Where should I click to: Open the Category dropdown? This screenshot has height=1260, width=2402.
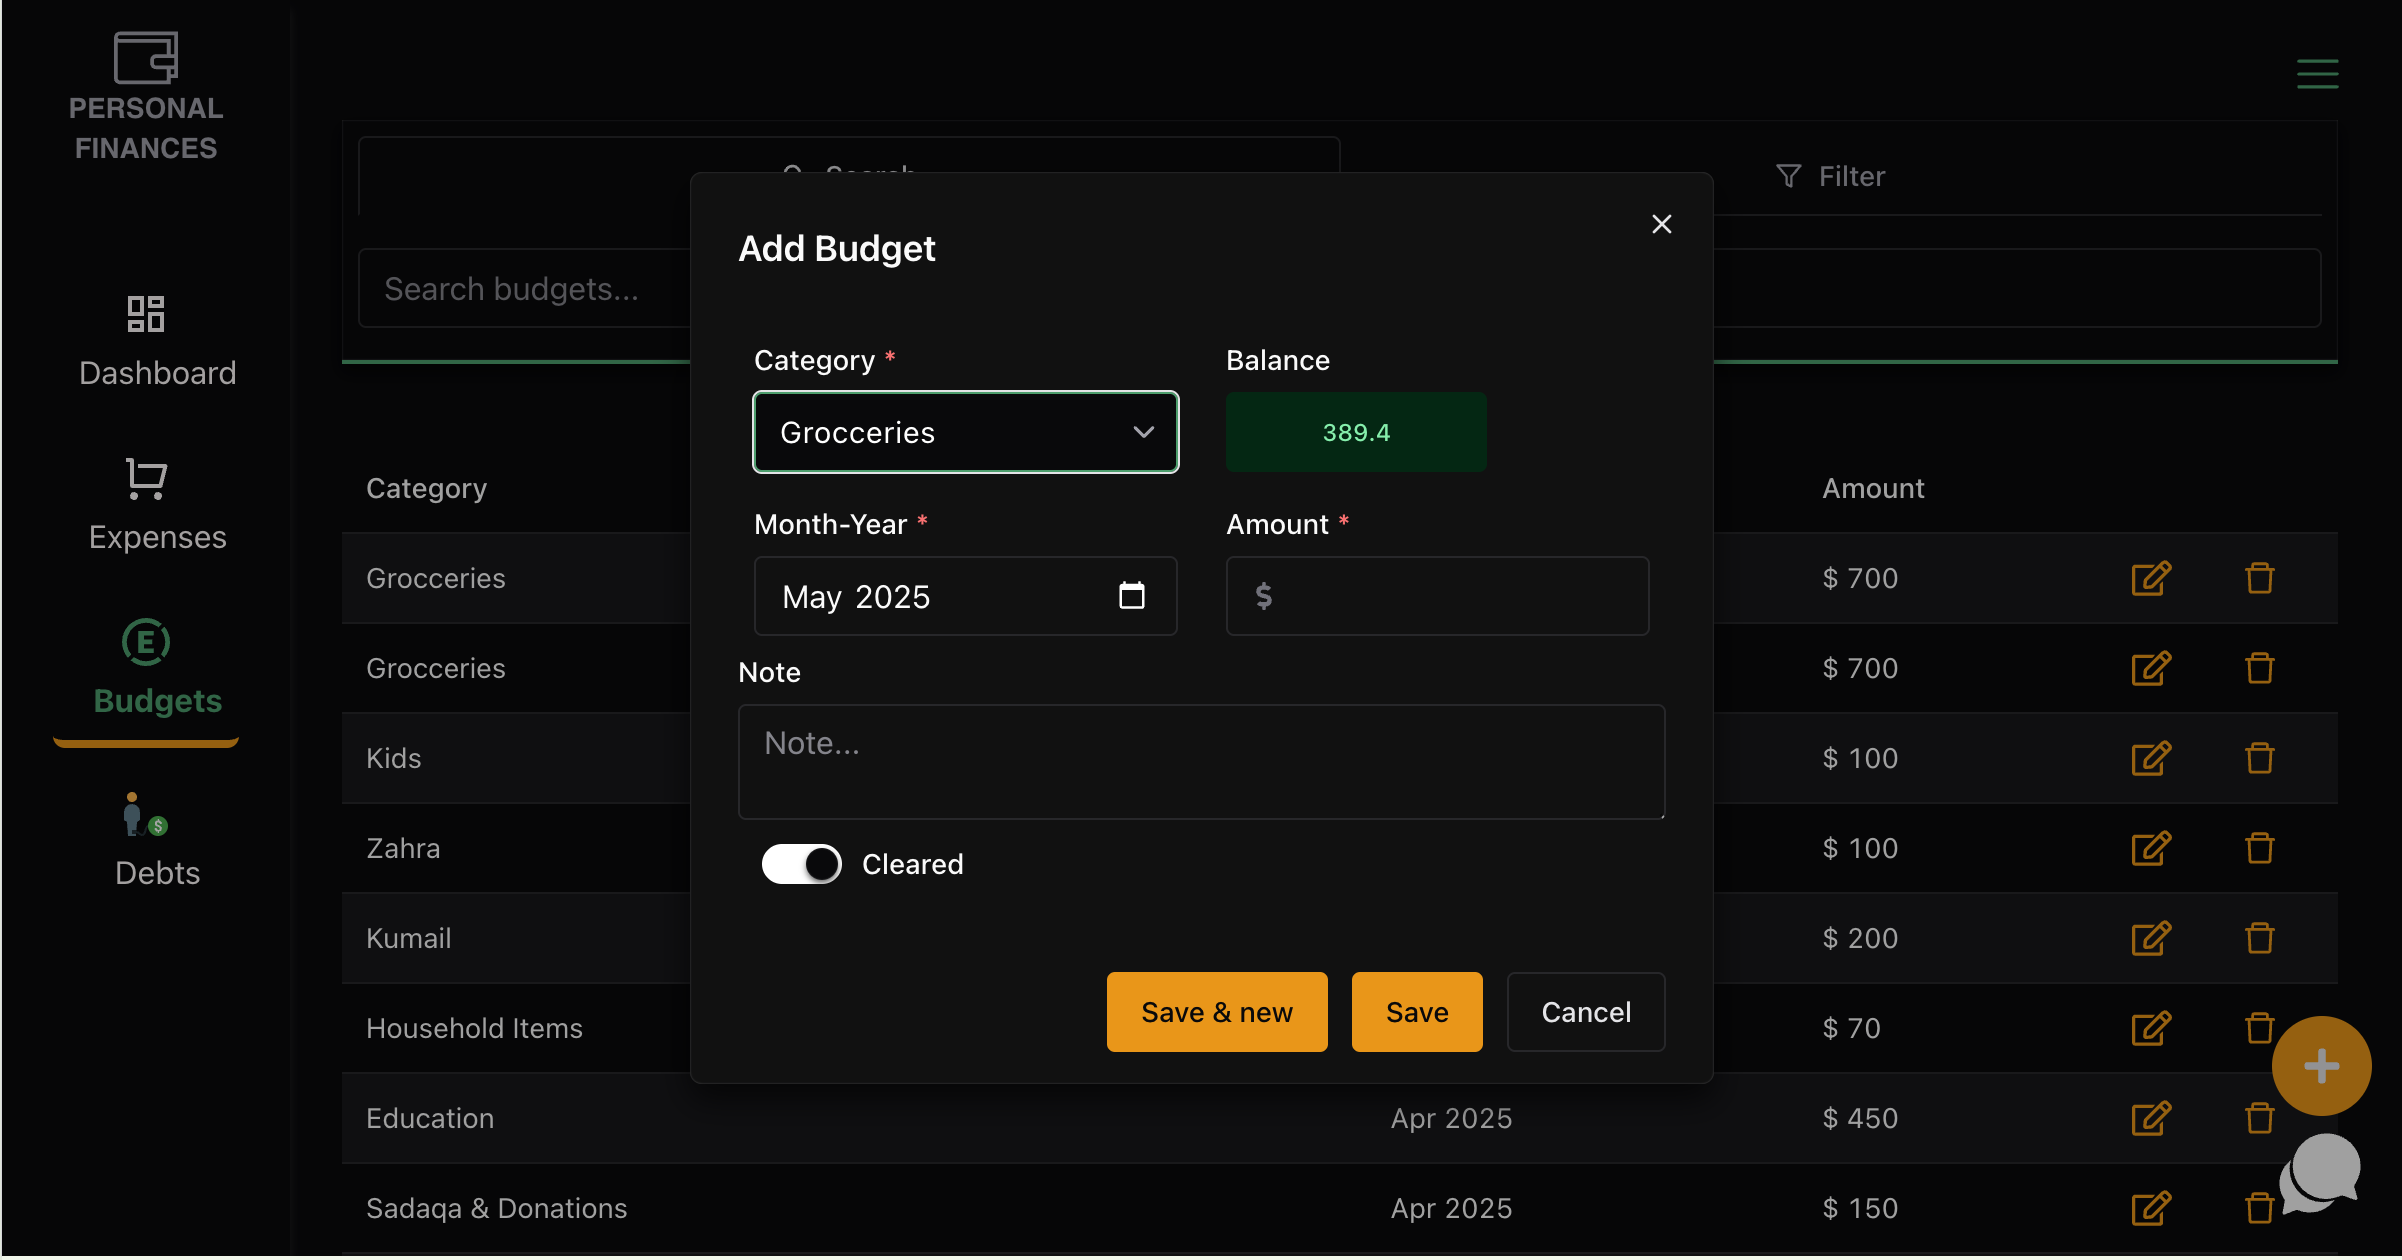click(x=964, y=432)
